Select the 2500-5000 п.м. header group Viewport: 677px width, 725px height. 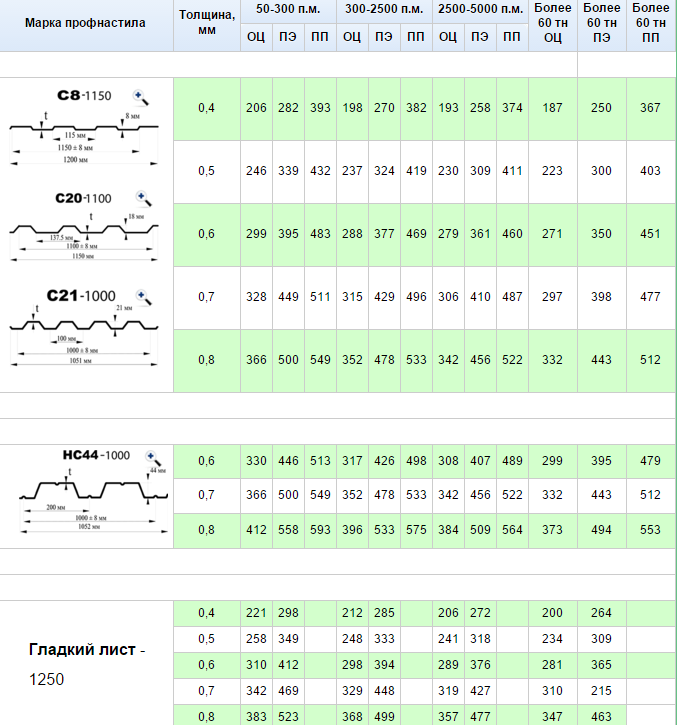[480, 9]
